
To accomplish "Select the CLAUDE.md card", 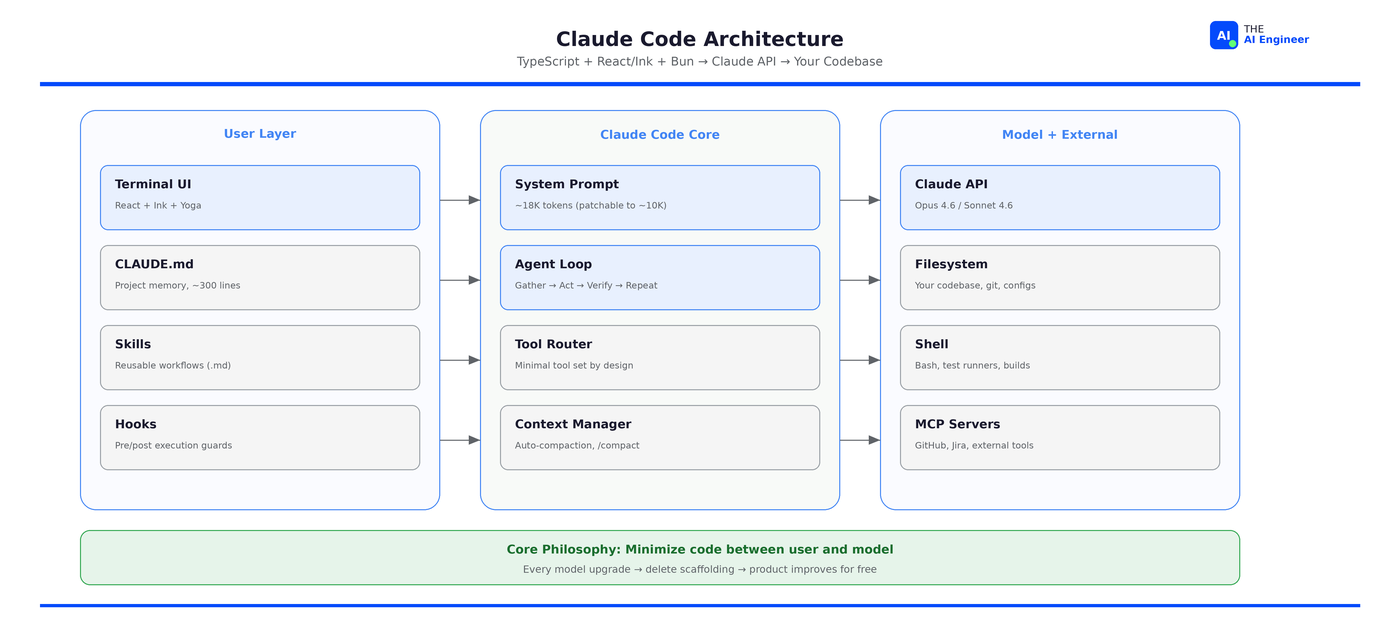I will pyautogui.click(x=260, y=278).
